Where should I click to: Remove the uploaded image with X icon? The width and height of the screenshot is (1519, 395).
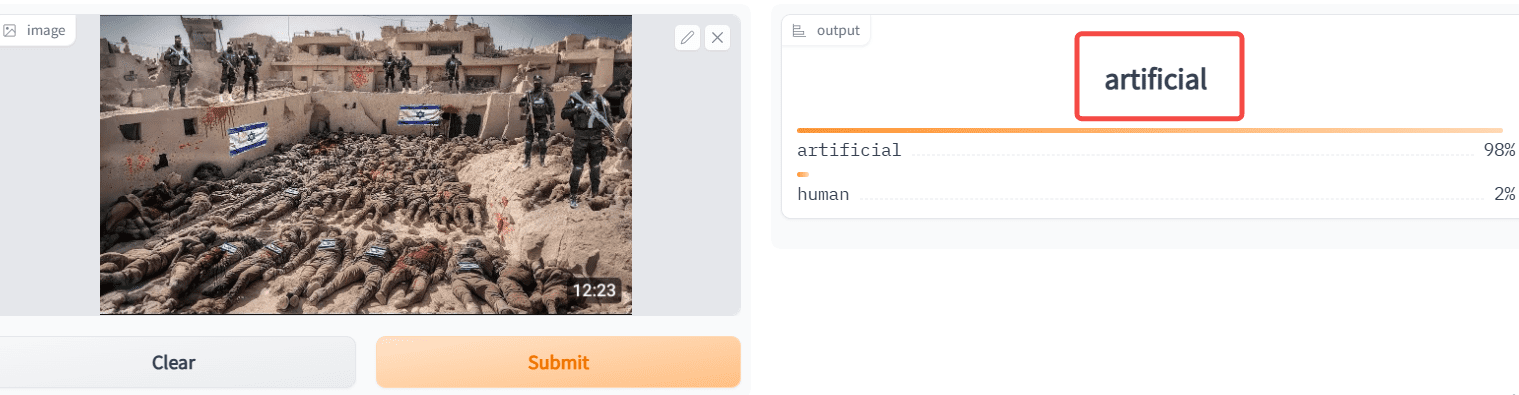coord(717,38)
